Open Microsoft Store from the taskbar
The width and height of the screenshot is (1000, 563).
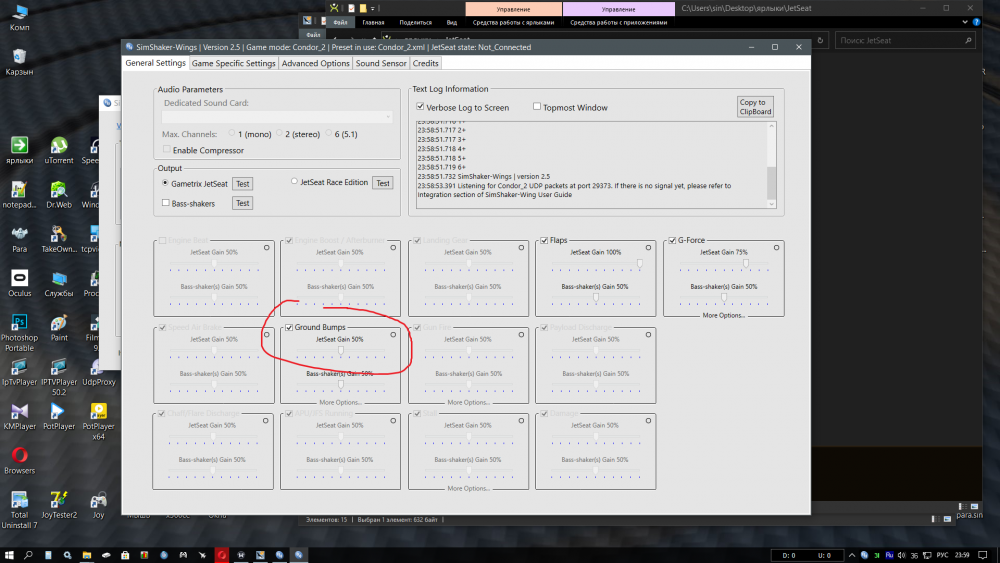pyautogui.click(x=125, y=555)
